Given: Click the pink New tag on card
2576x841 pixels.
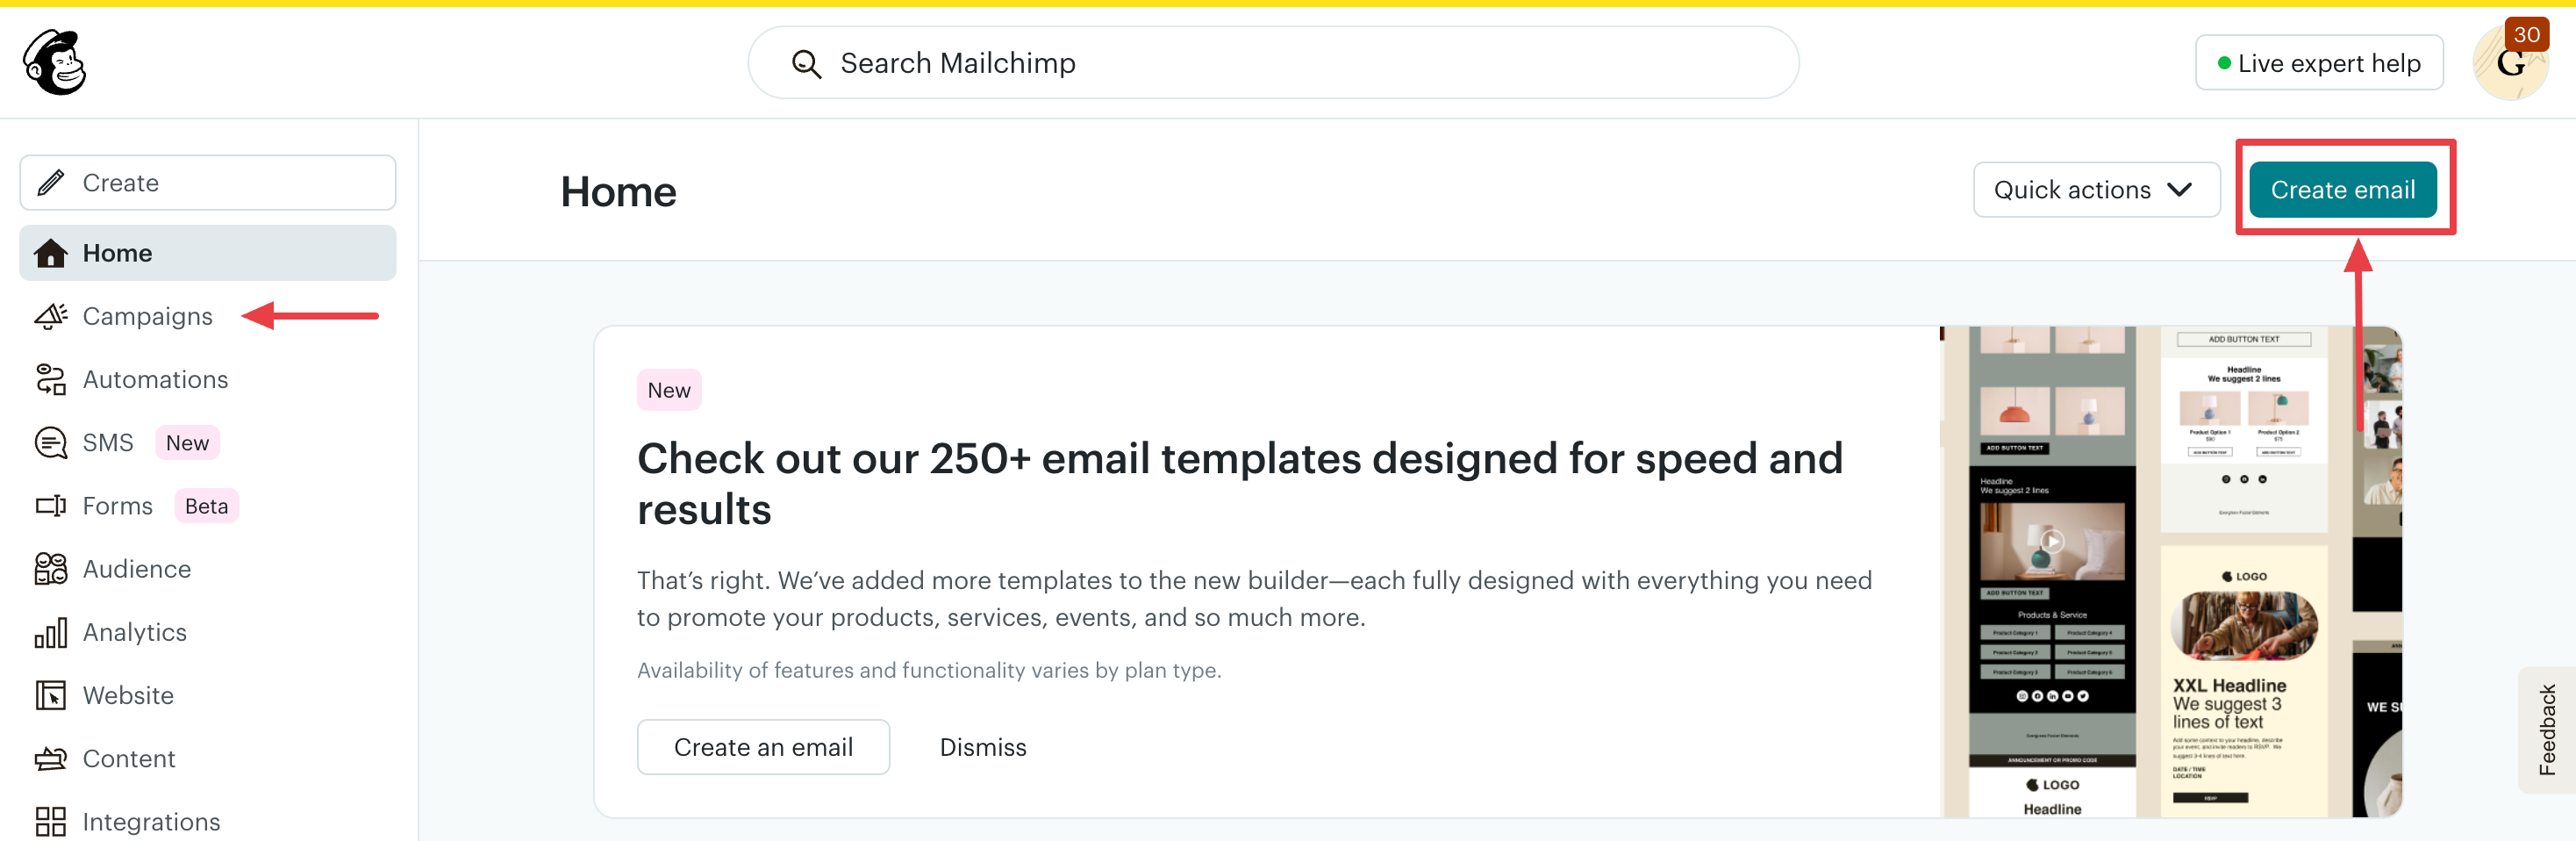Looking at the screenshot, I should 669,390.
